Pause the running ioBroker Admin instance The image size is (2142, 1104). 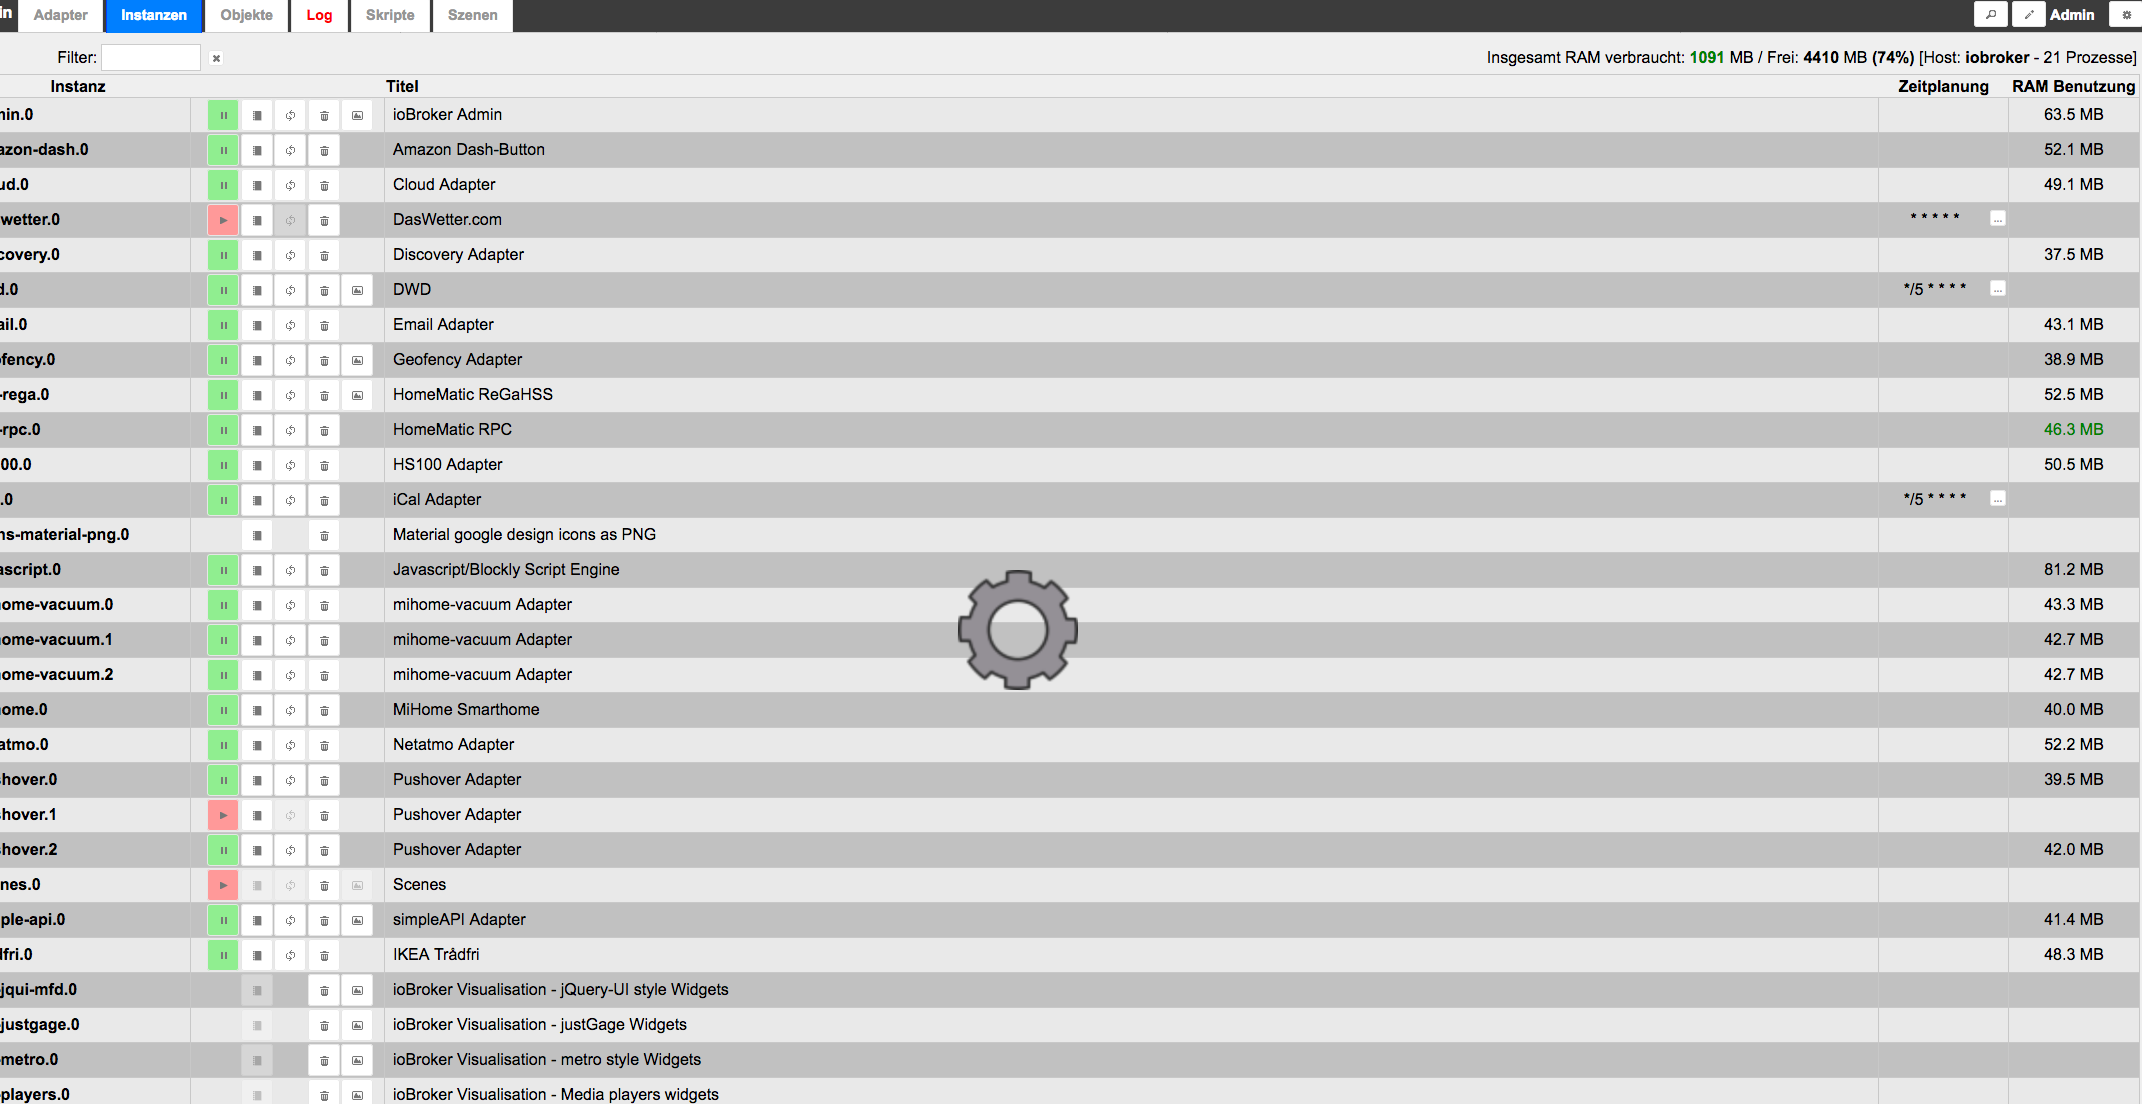click(x=223, y=115)
